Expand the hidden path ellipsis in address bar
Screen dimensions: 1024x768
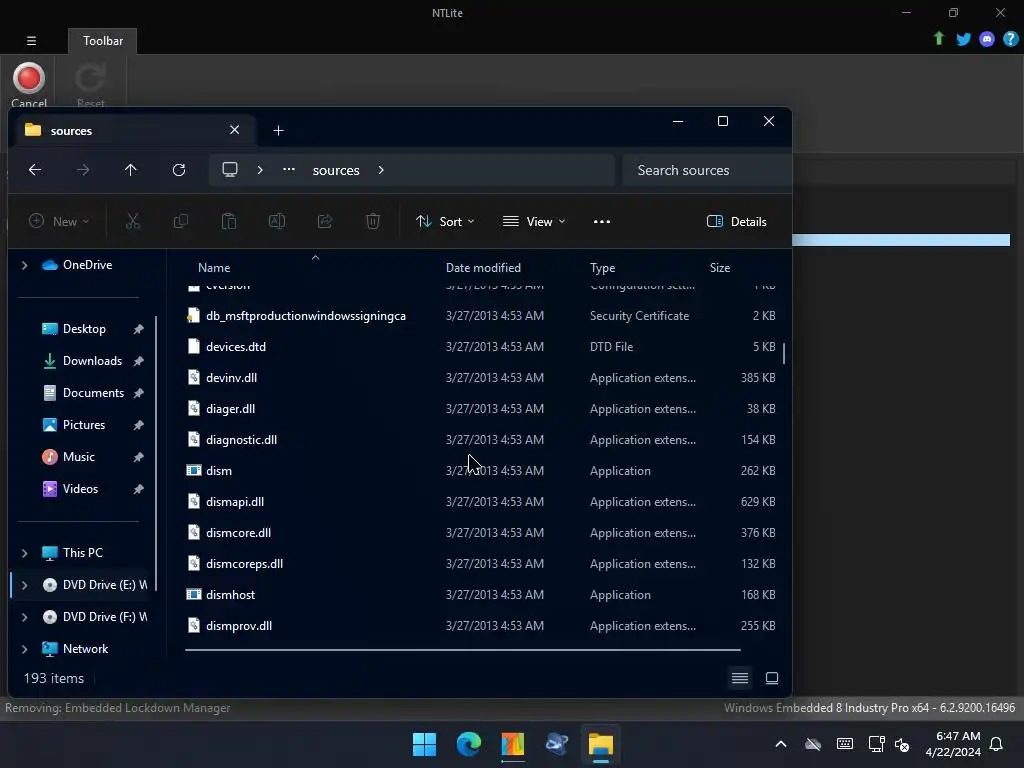pyautogui.click(x=289, y=170)
